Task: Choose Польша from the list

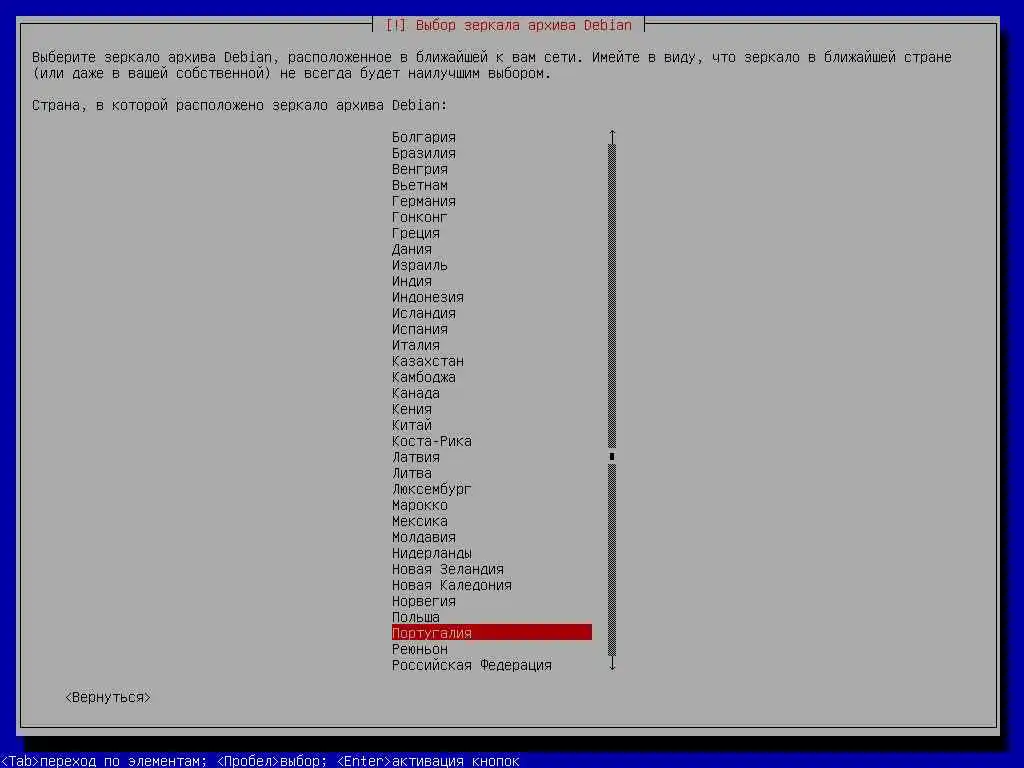Action: [x=416, y=617]
